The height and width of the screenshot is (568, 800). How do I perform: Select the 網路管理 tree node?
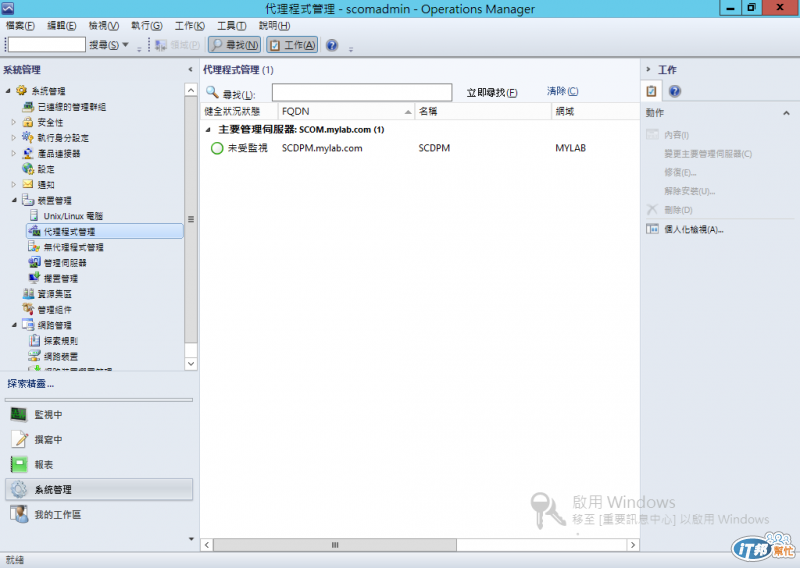pos(54,325)
